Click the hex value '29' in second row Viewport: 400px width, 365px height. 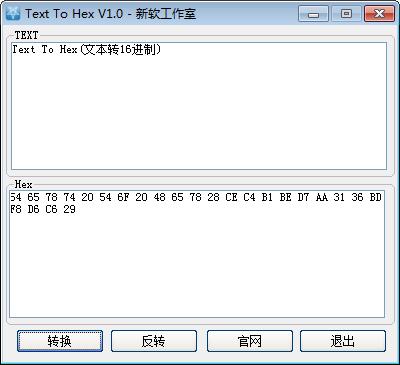click(69, 209)
